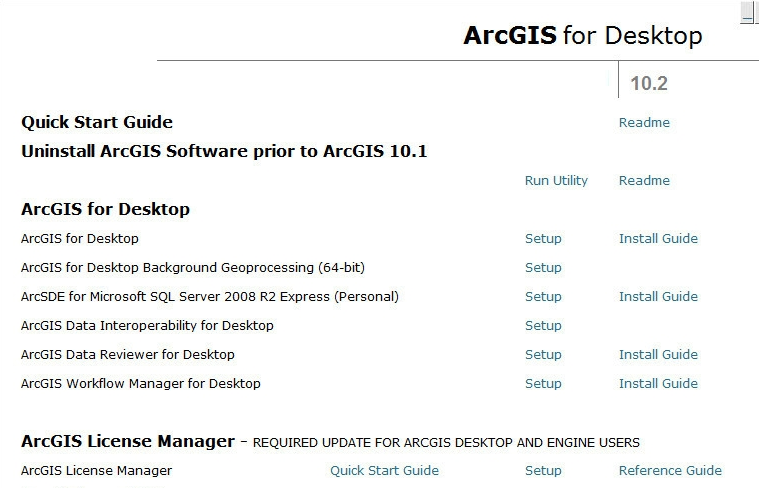Click the 'ArcGIS Data Interoperability for Desktop' label
Viewport: 759px width, 488px height.
(x=147, y=326)
